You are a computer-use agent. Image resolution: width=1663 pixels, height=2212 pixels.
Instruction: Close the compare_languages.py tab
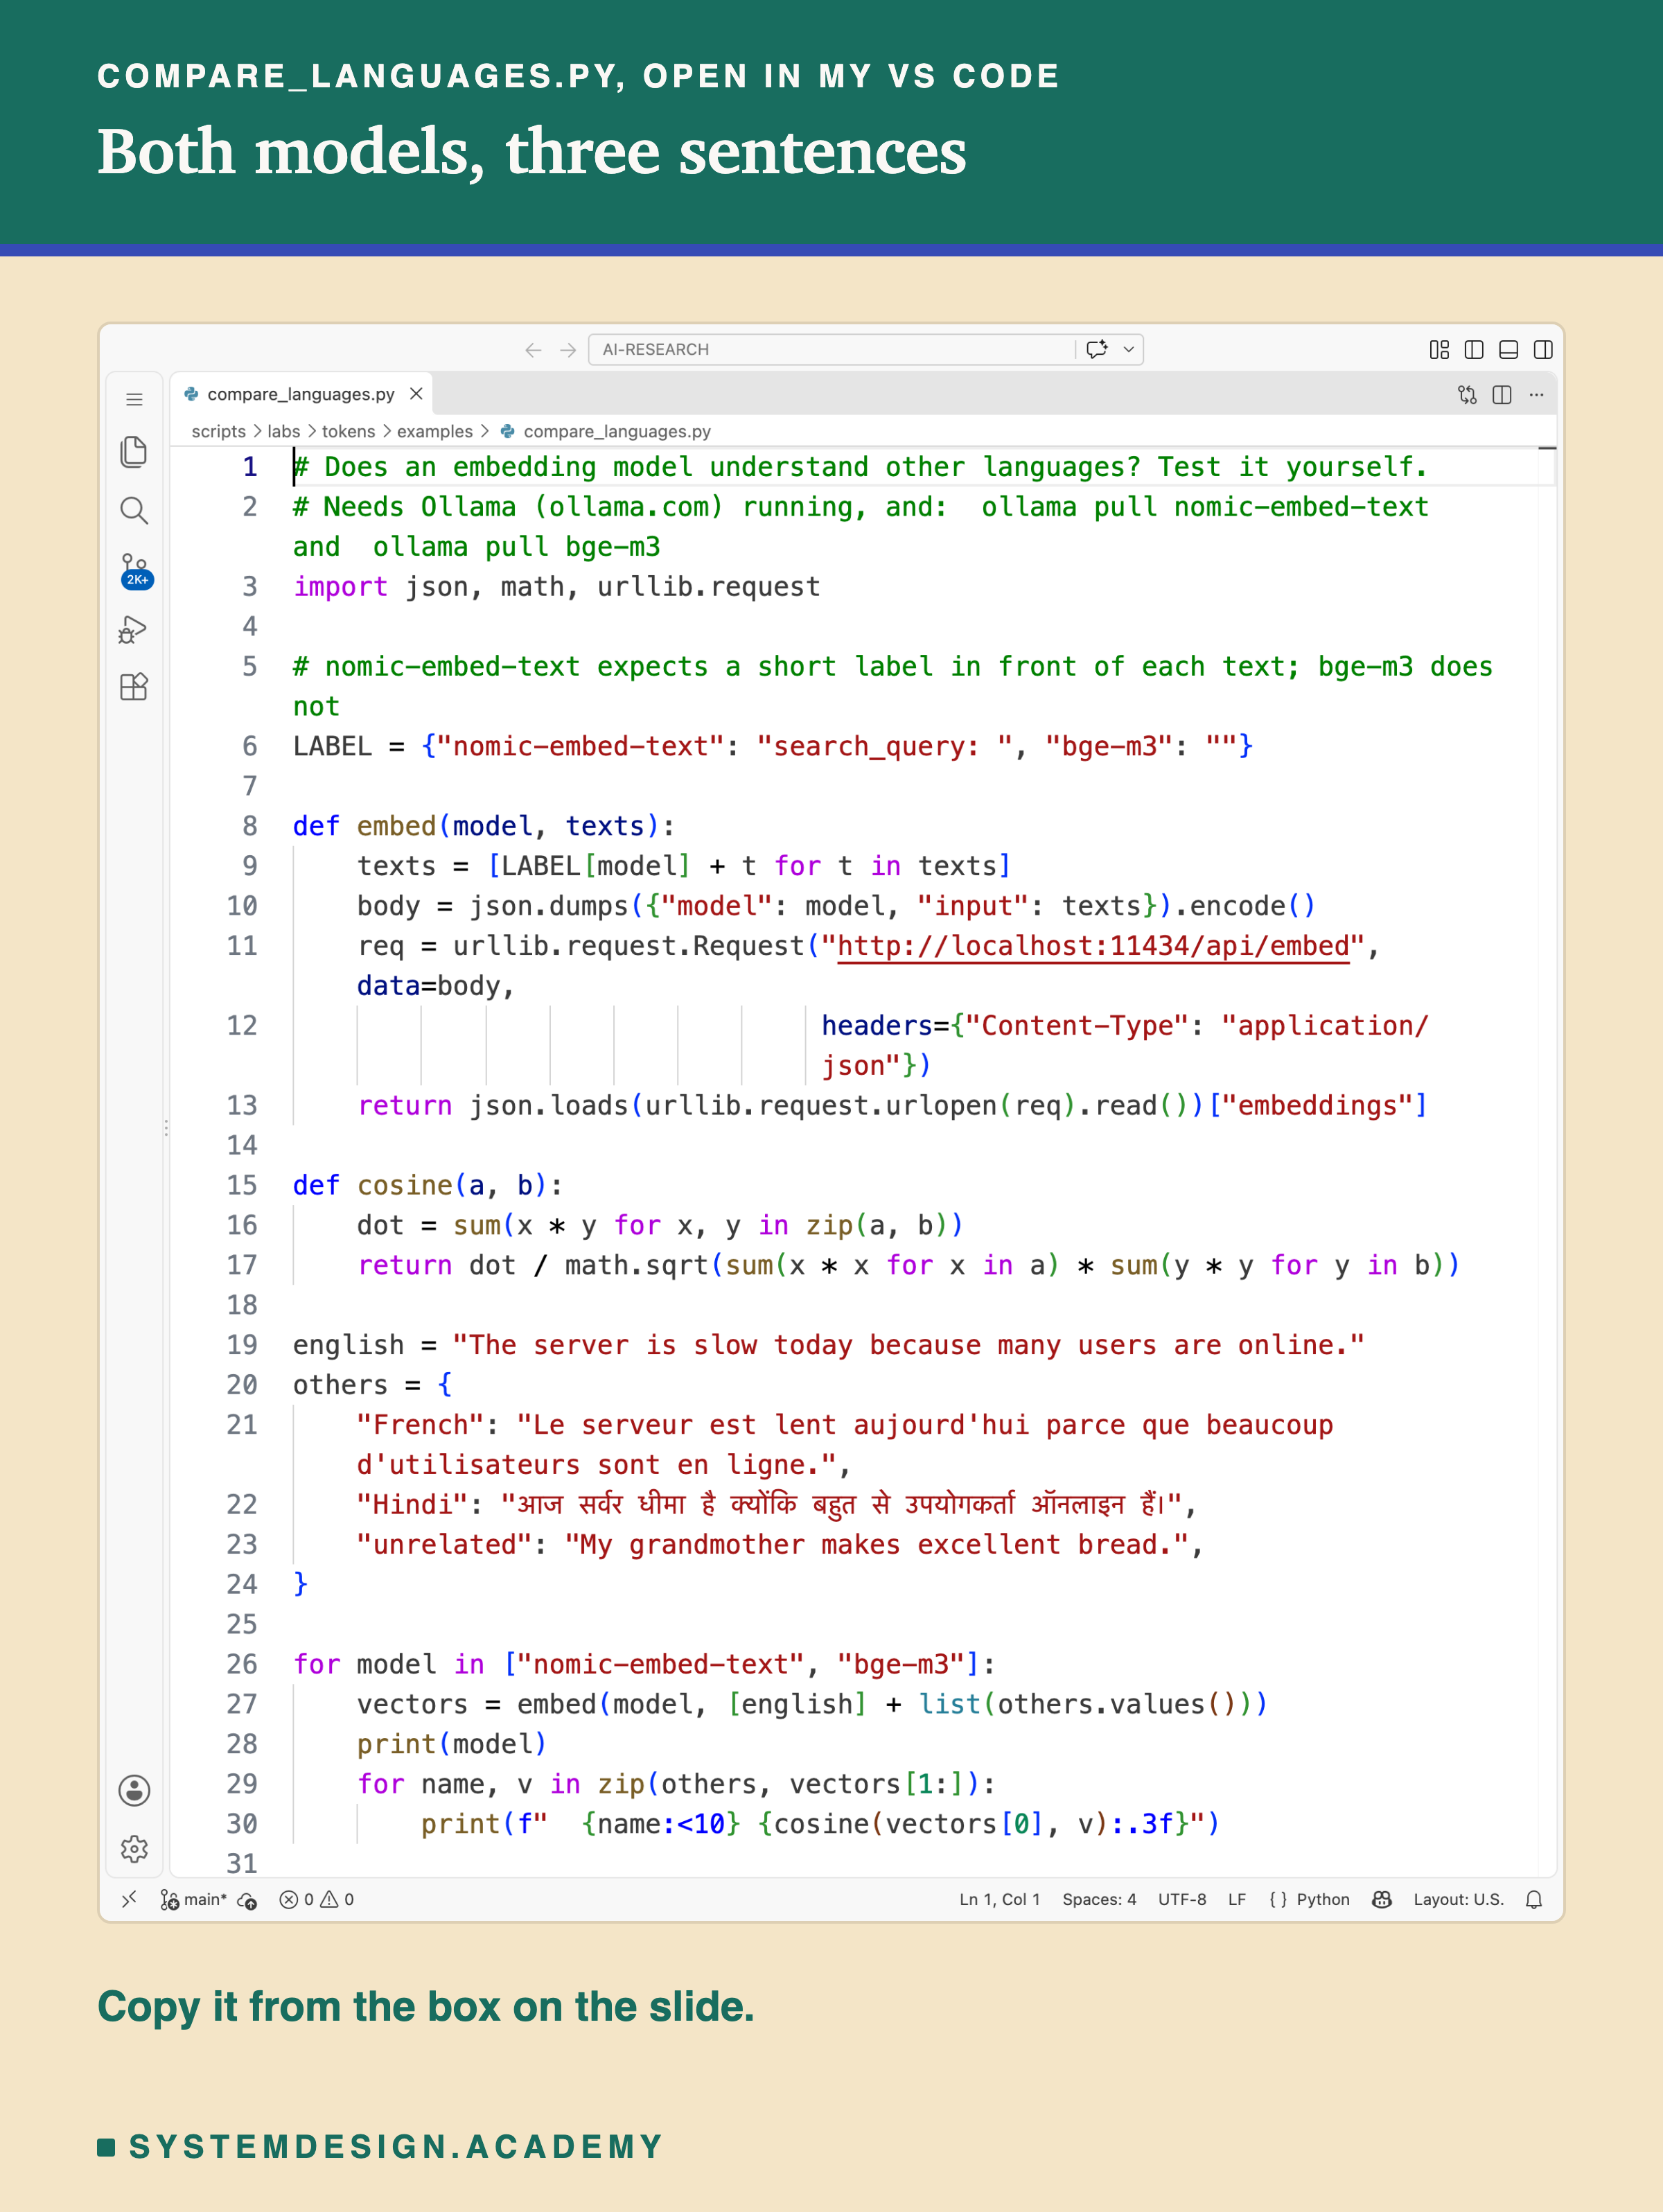(416, 394)
